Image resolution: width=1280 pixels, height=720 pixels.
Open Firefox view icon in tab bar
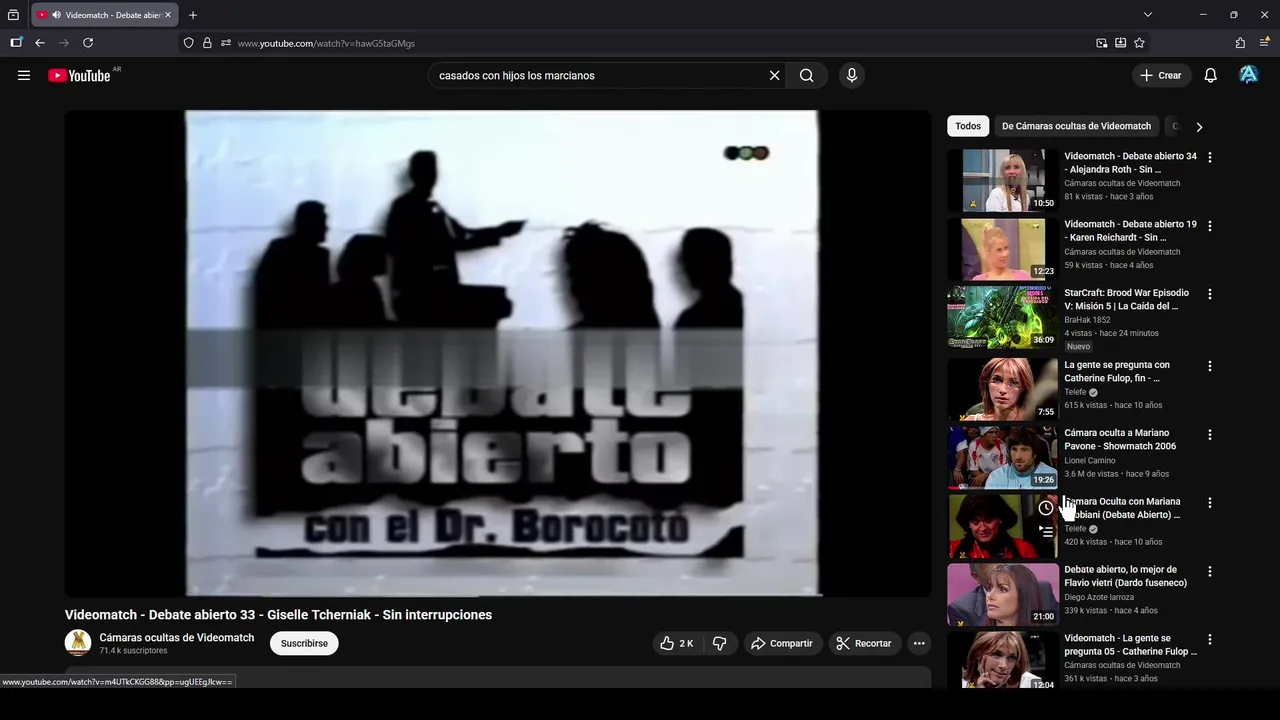13,15
